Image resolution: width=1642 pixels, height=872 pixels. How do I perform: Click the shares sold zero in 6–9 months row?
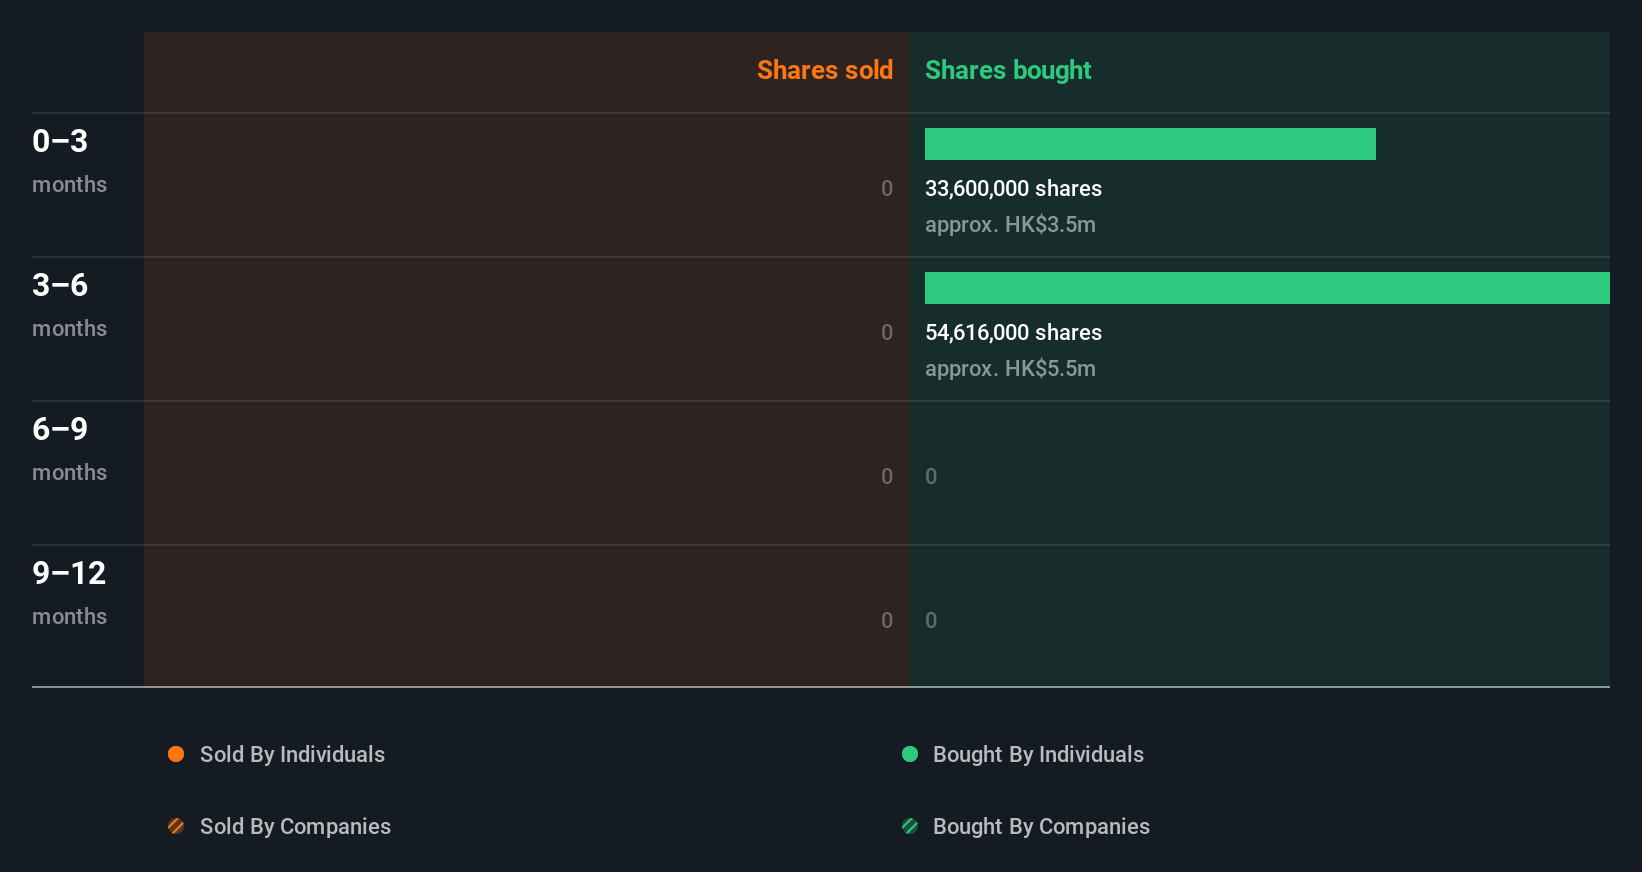887,476
